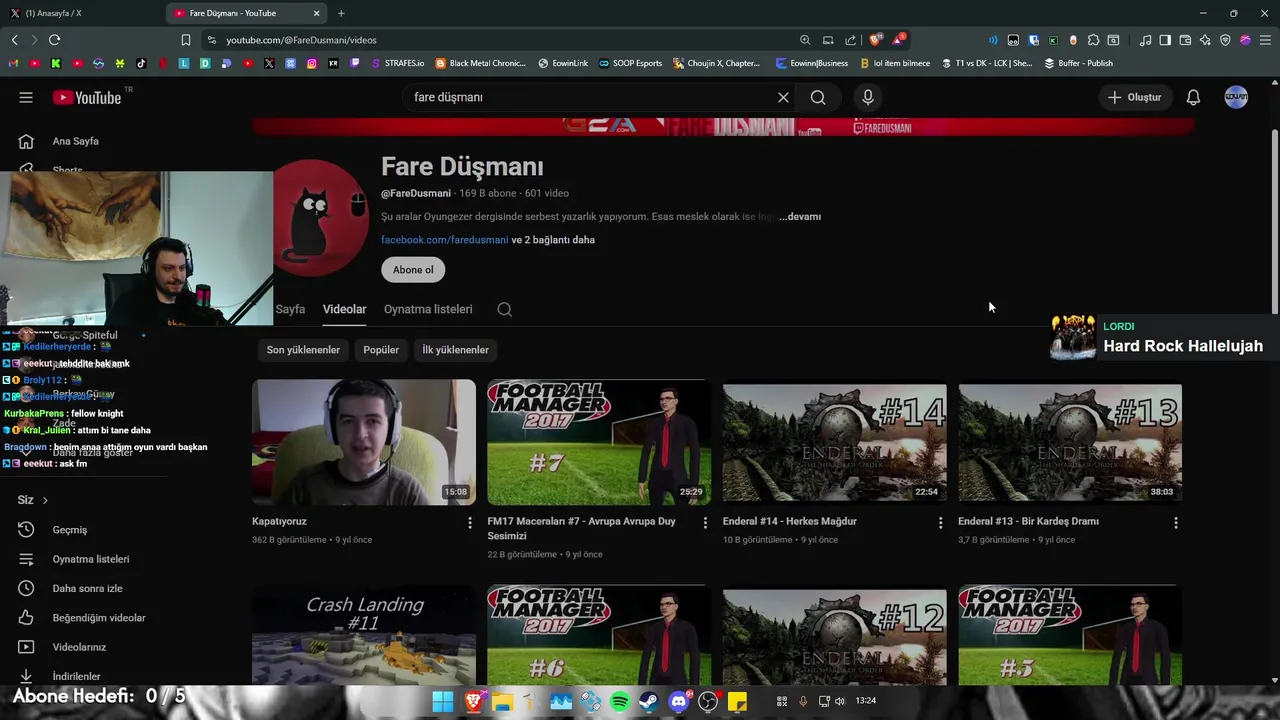Search within the channel using magnifier icon
This screenshot has width=1280, height=720.
(505, 309)
